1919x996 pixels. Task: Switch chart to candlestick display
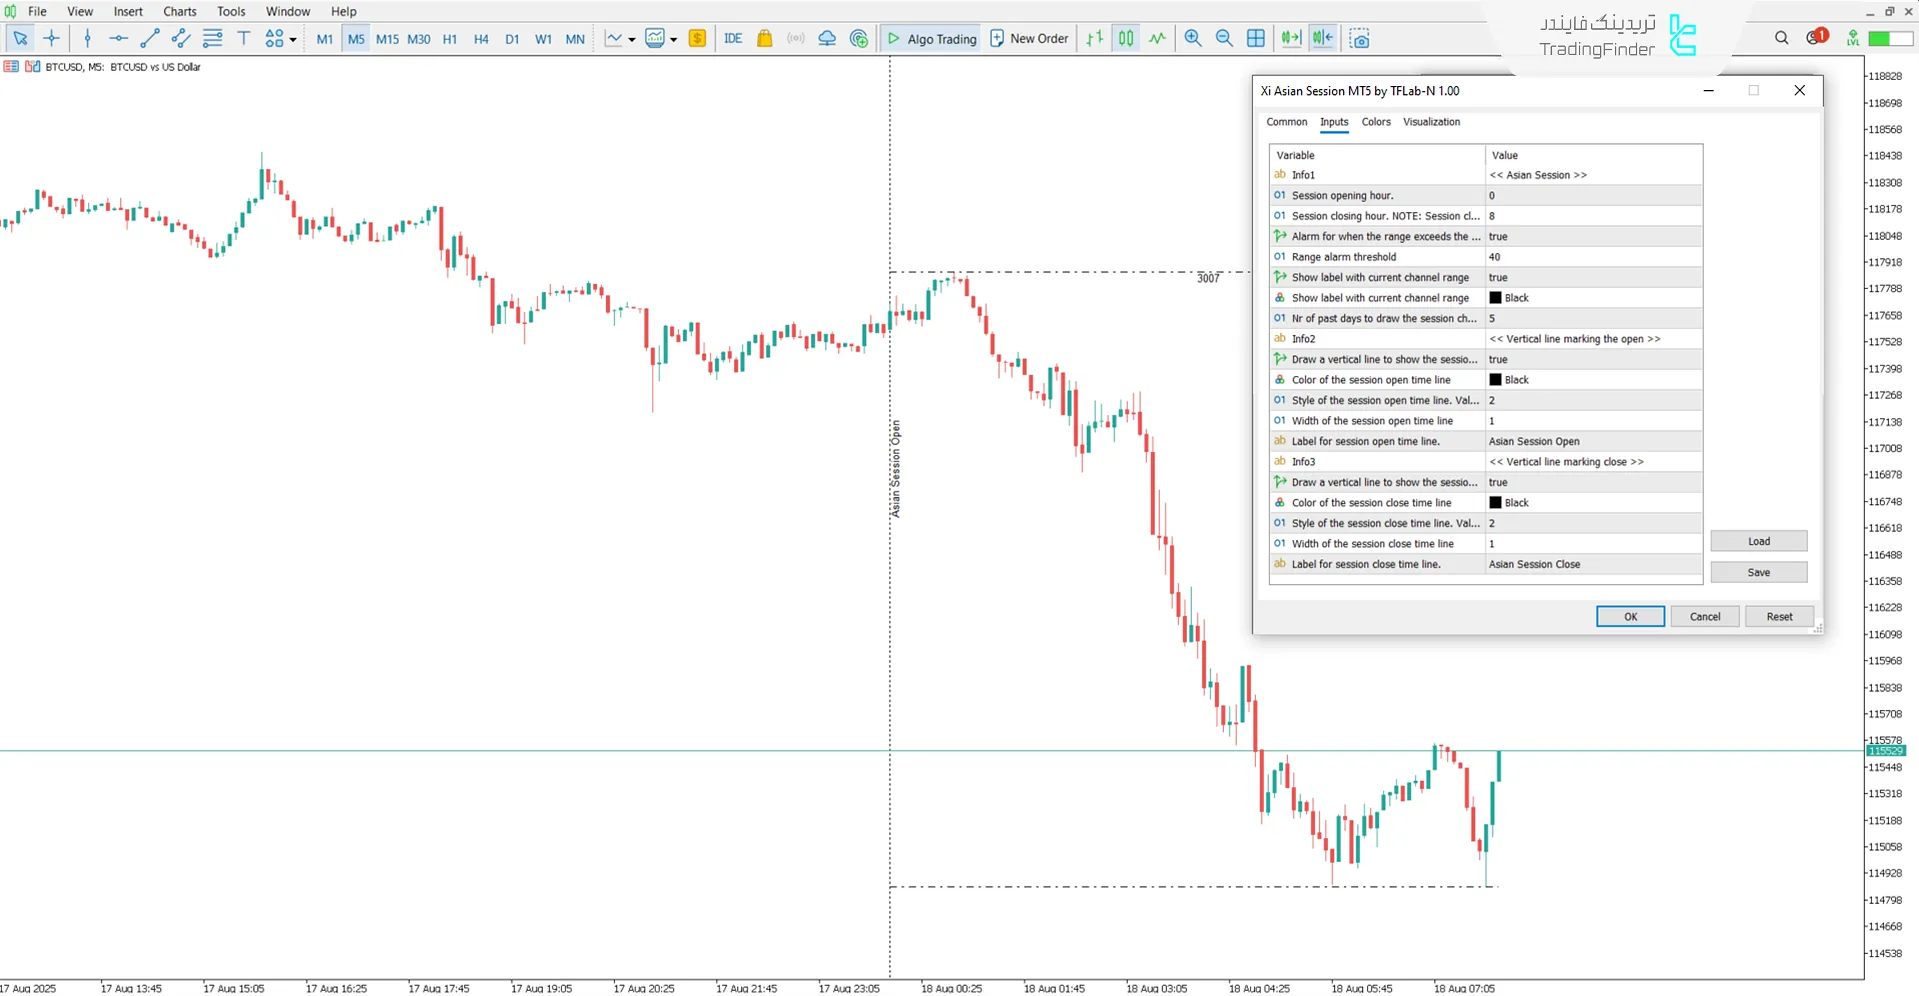tap(1126, 39)
